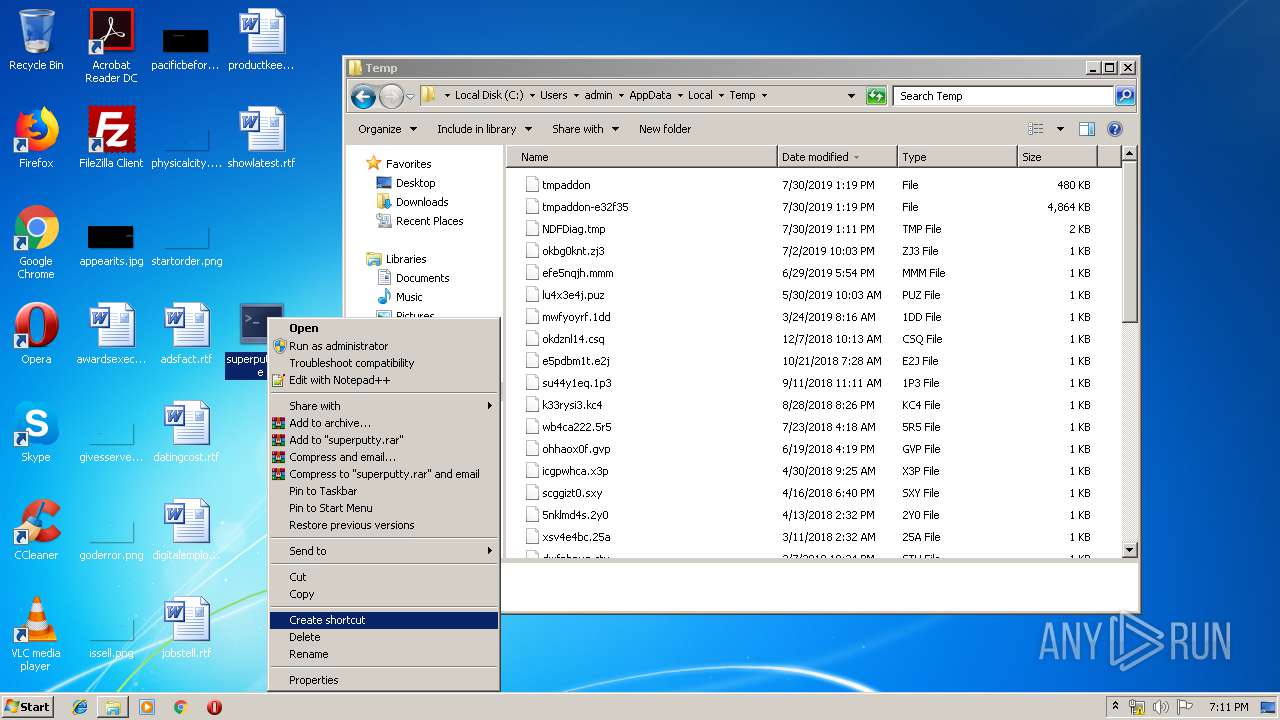Click the search magnifier icon
Image resolution: width=1280 pixels, height=720 pixels.
[1125, 96]
